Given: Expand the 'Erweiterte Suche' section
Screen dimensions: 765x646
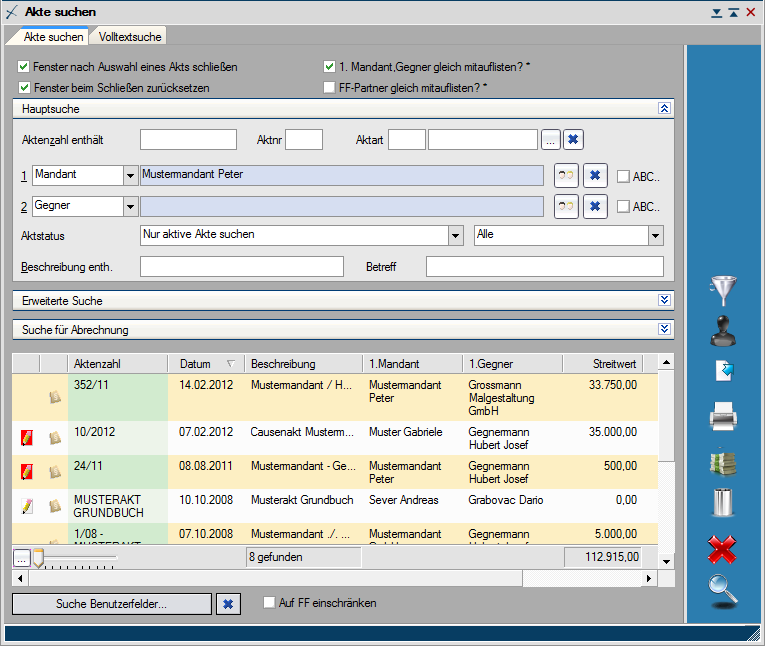Looking at the screenshot, I should pos(664,300).
